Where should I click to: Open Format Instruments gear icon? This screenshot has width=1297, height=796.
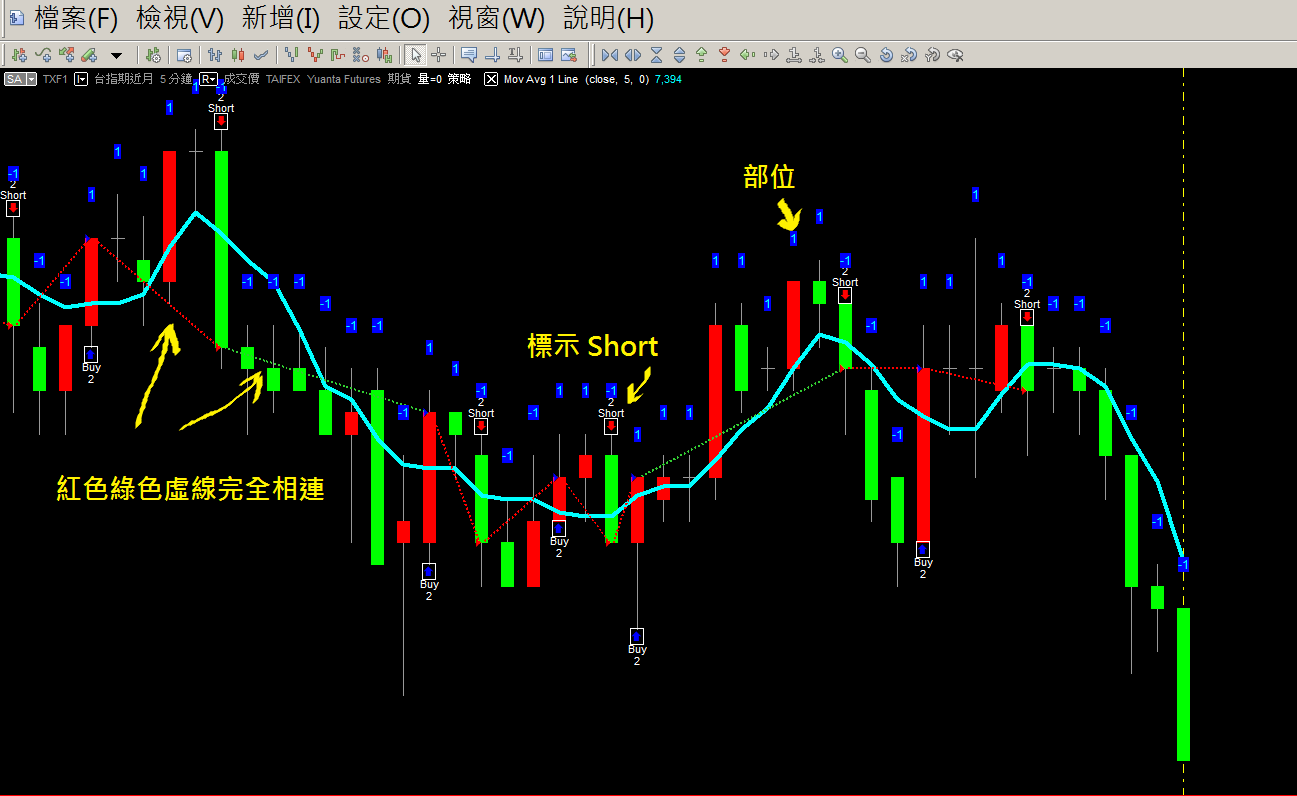(152, 55)
